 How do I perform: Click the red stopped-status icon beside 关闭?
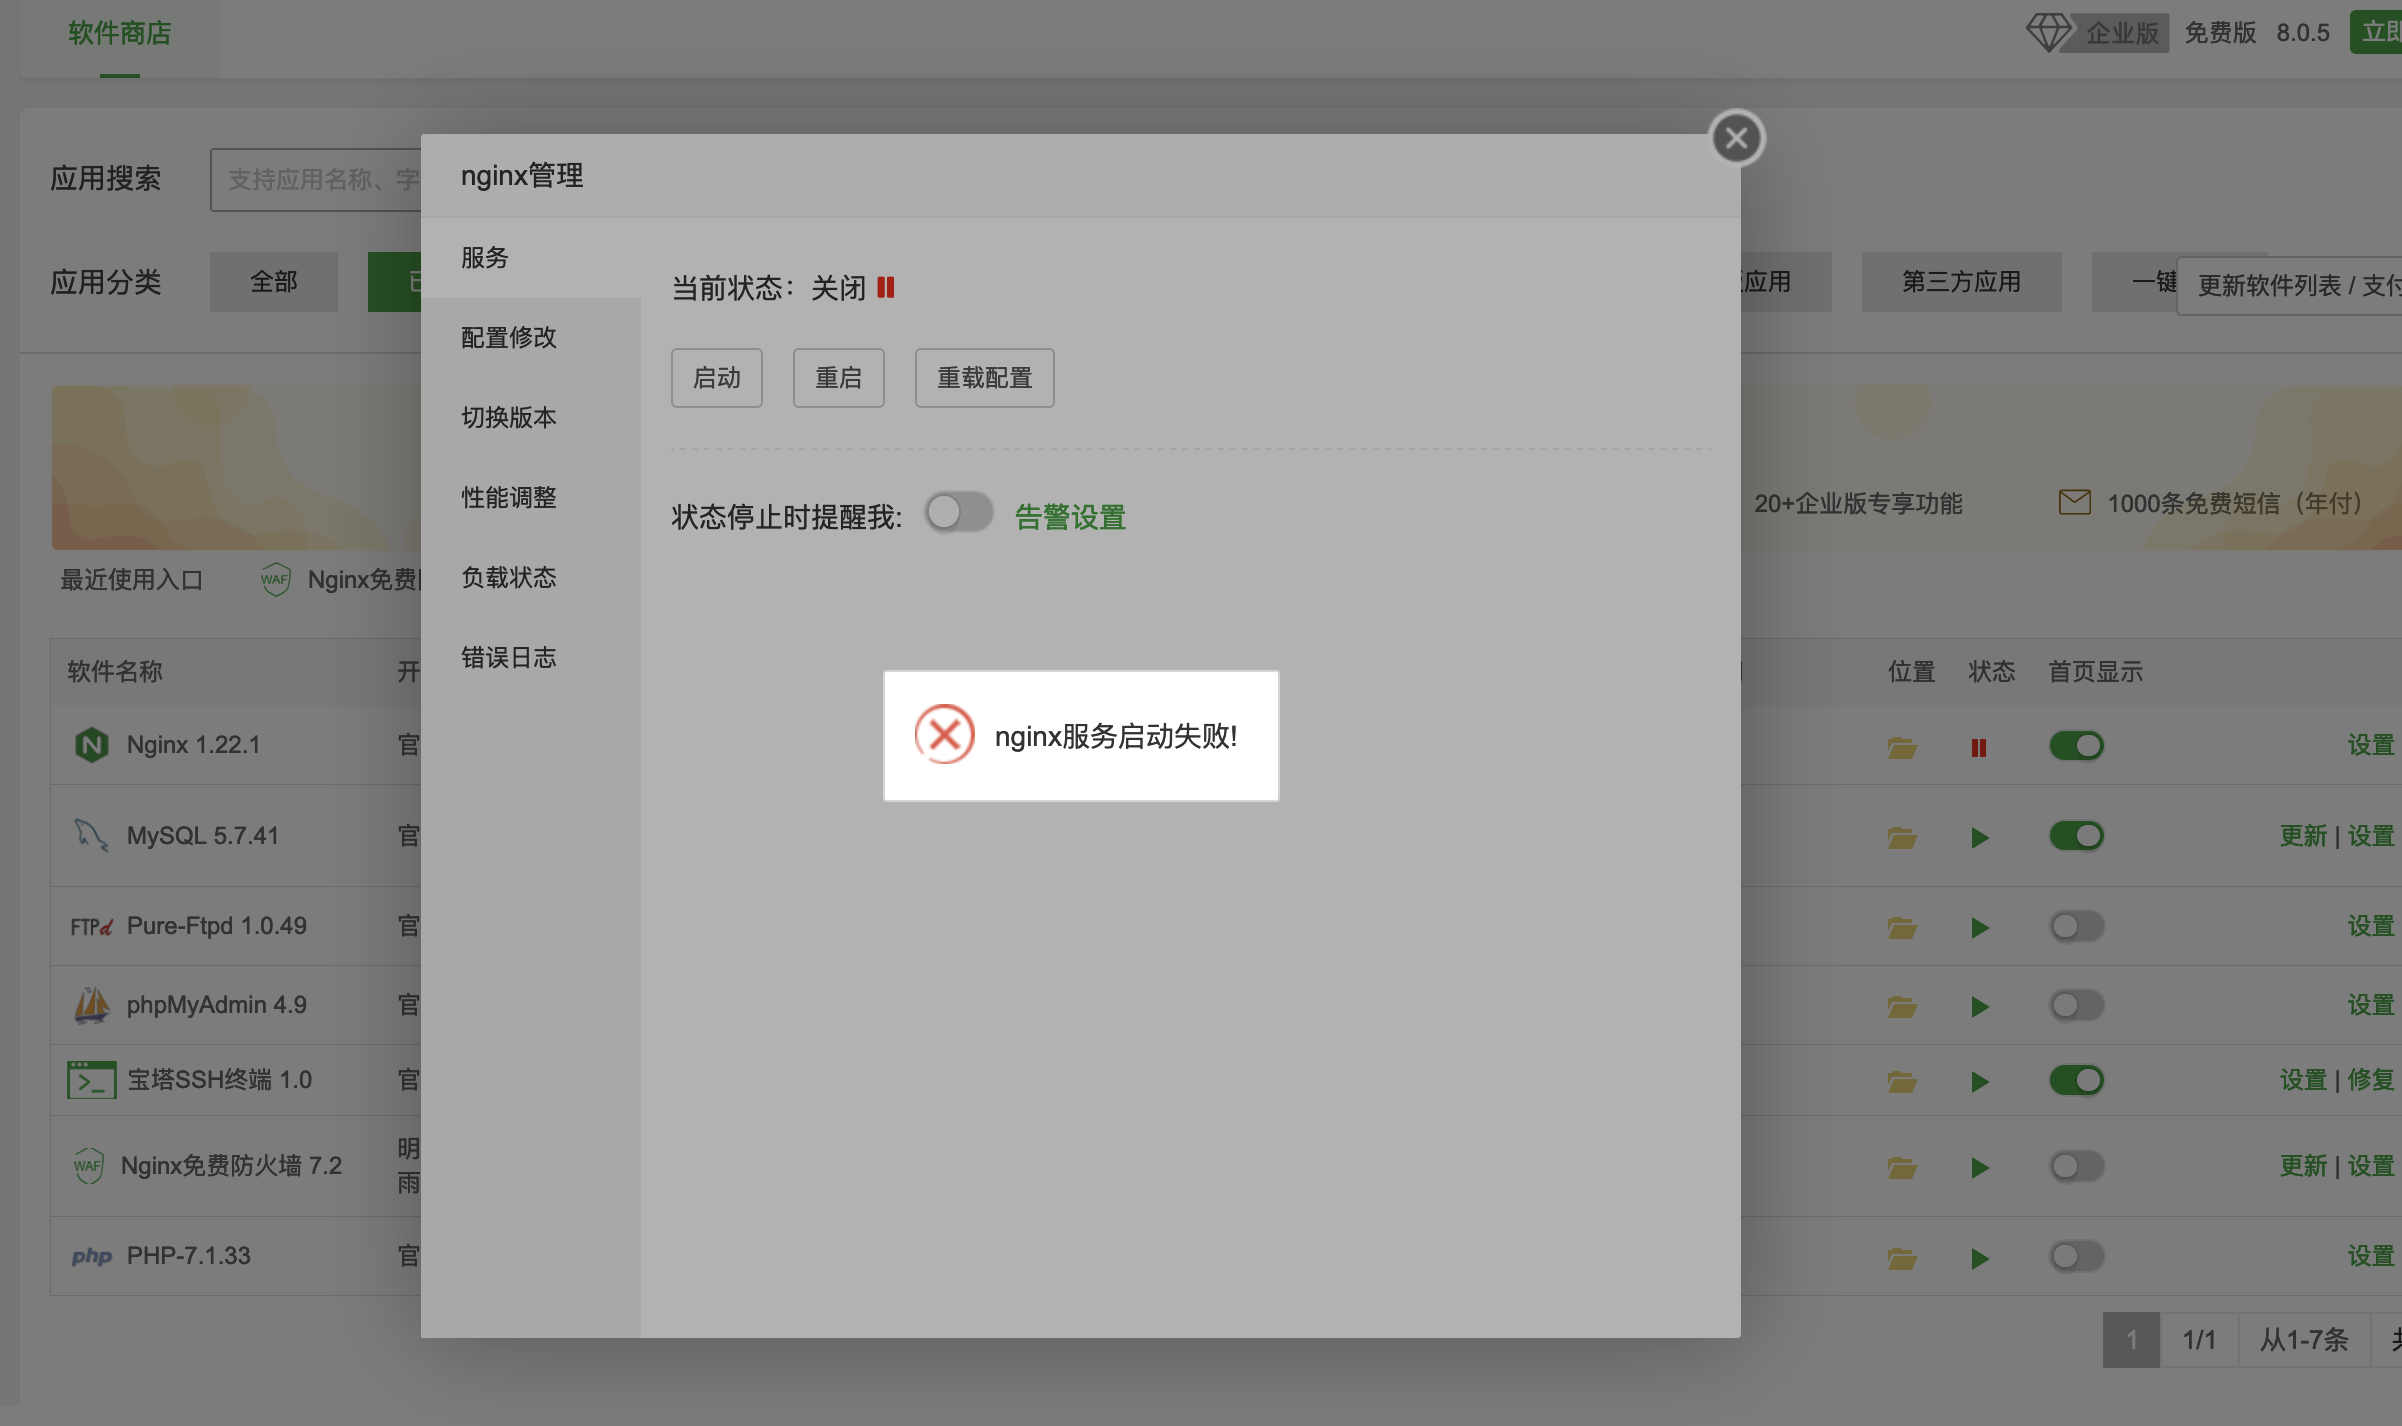pyautogui.click(x=886, y=288)
